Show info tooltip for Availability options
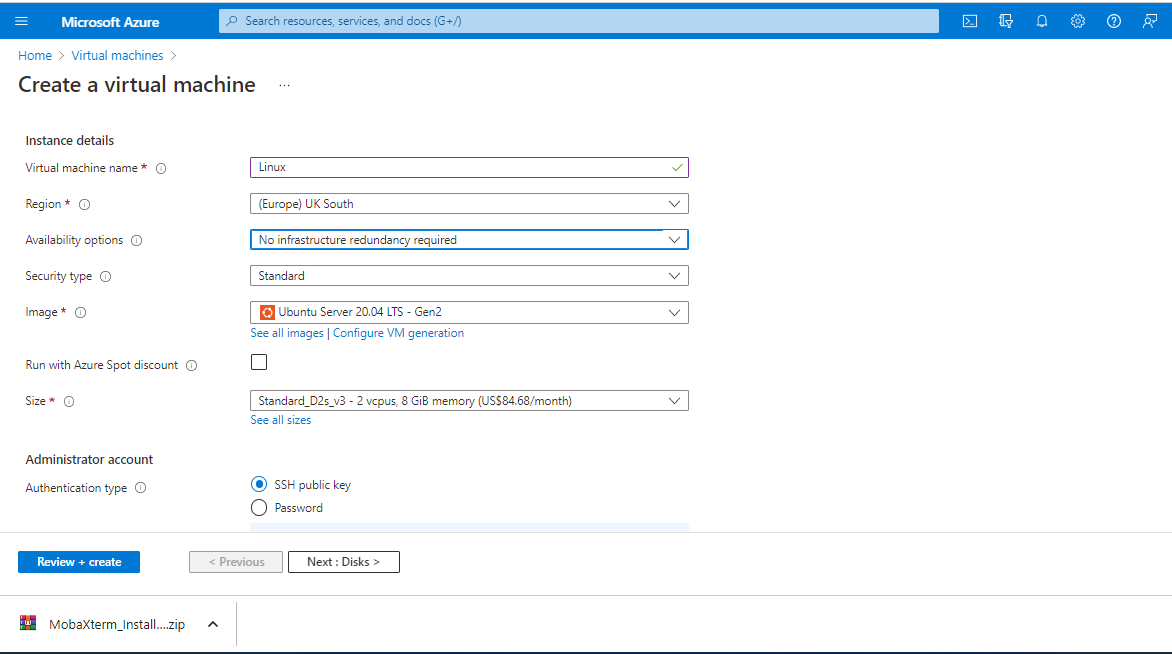Image resolution: width=1172 pixels, height=654 pixels. tap(136, 240)
